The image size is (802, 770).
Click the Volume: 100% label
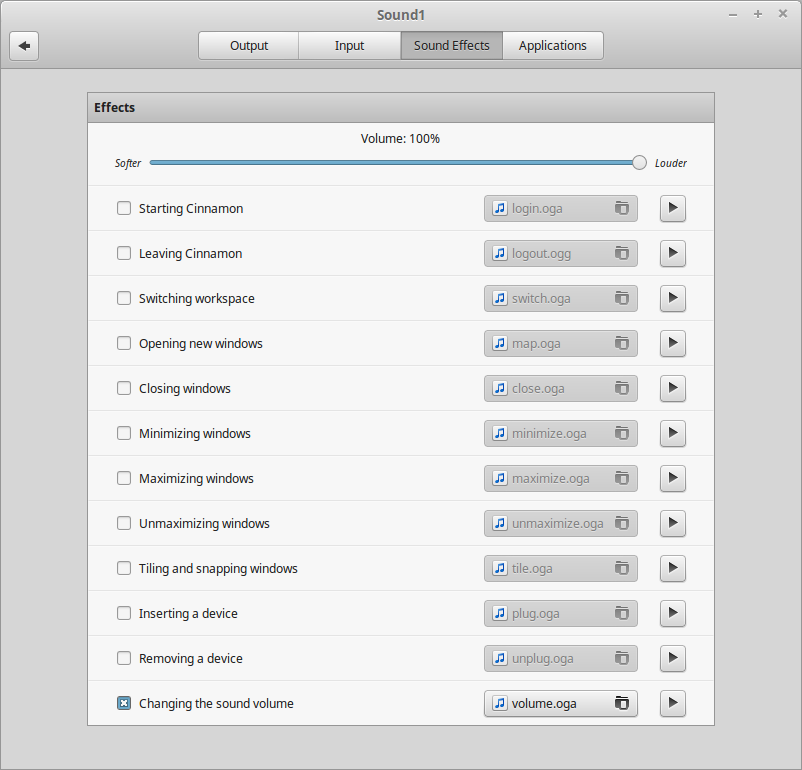[400, 139]
